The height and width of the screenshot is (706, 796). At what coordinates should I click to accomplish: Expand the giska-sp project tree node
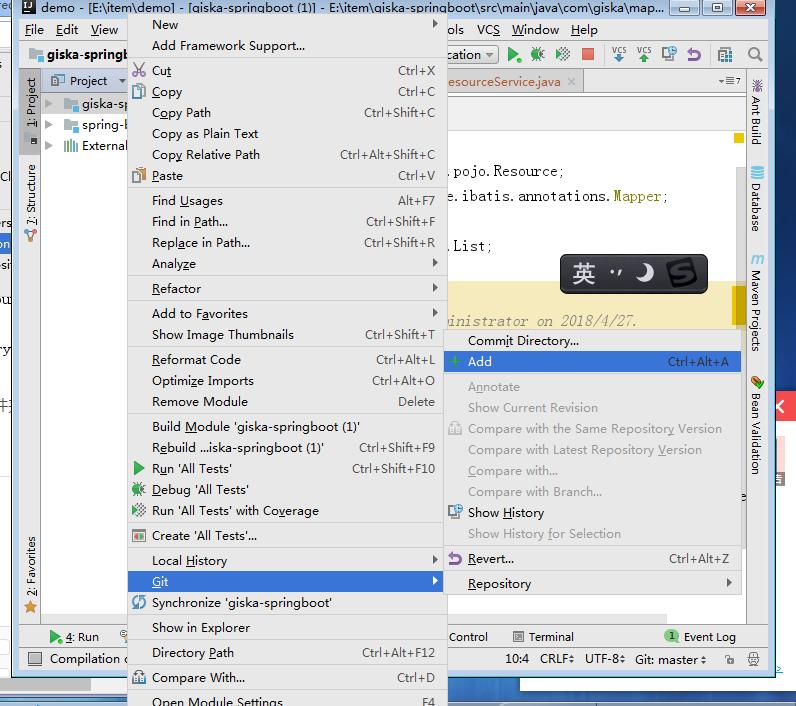click(49, 104)
